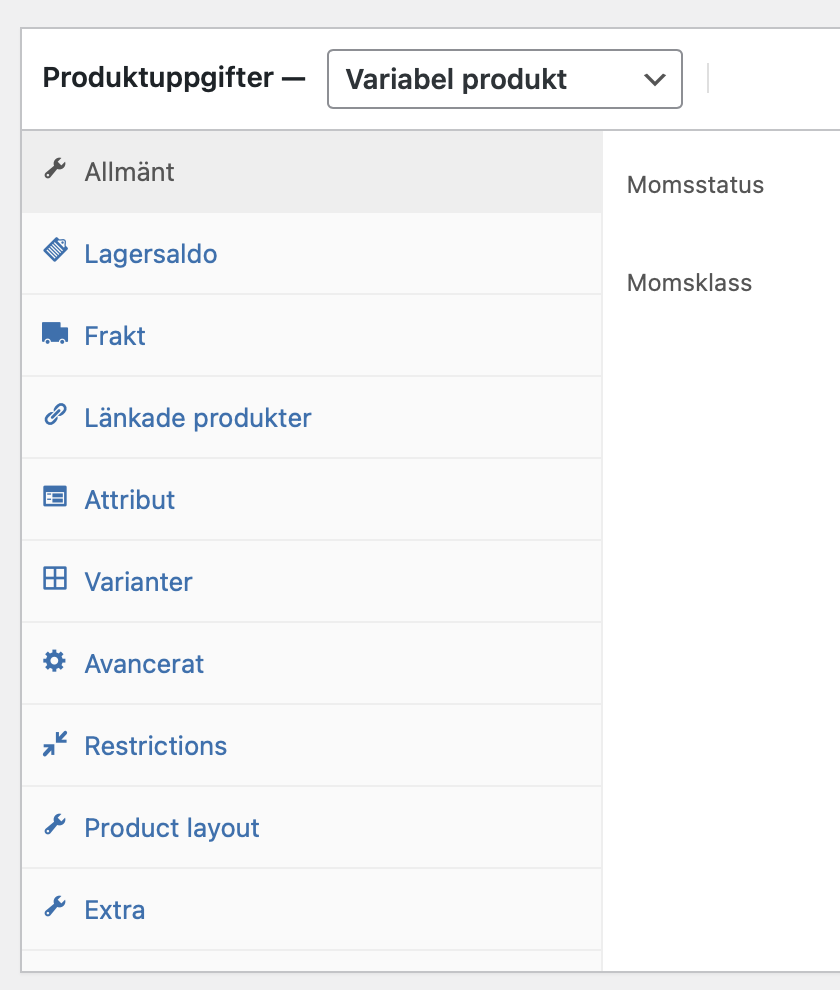Screen dimensions: 840x990
Task: Open the Product layout tab
Action: (x=171, y=827)
